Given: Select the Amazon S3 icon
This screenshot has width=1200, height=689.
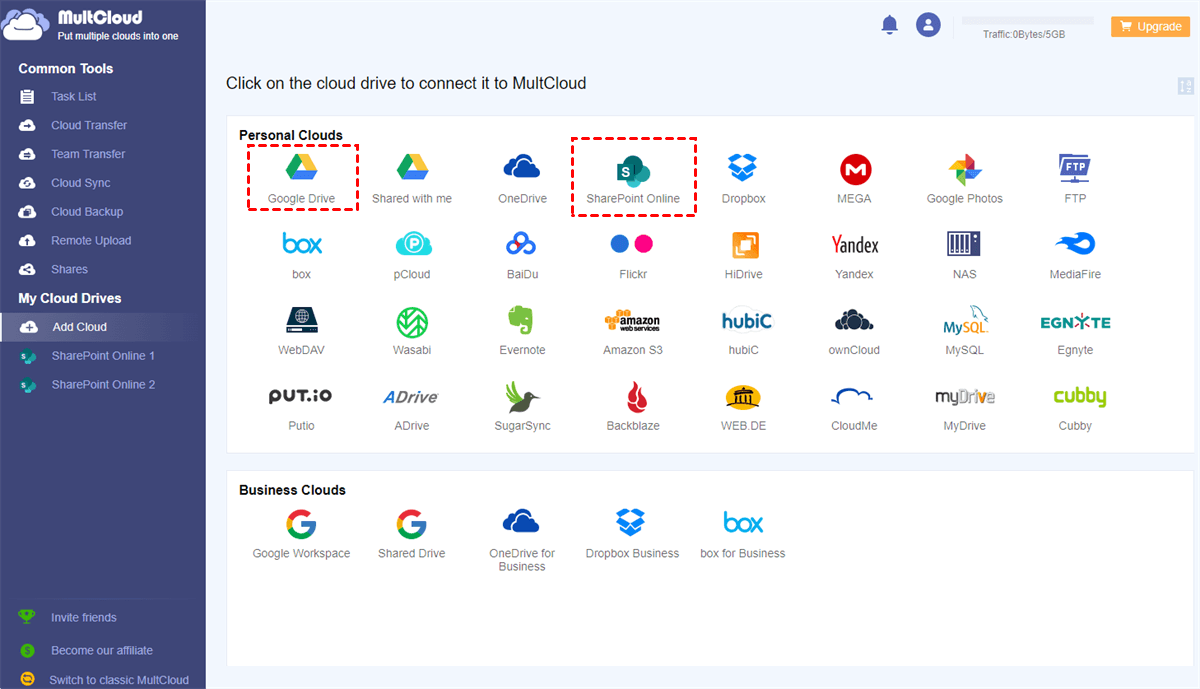Looking at the screenshot, I should coord(632,330).
